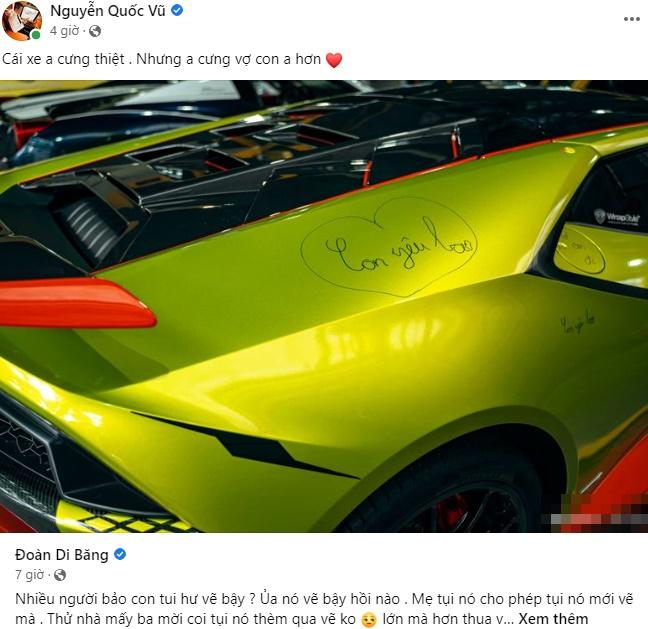The height and width of the screenshot is (629, 648).
Task: Open the three-dot post options menu
Action: (631, 19)
